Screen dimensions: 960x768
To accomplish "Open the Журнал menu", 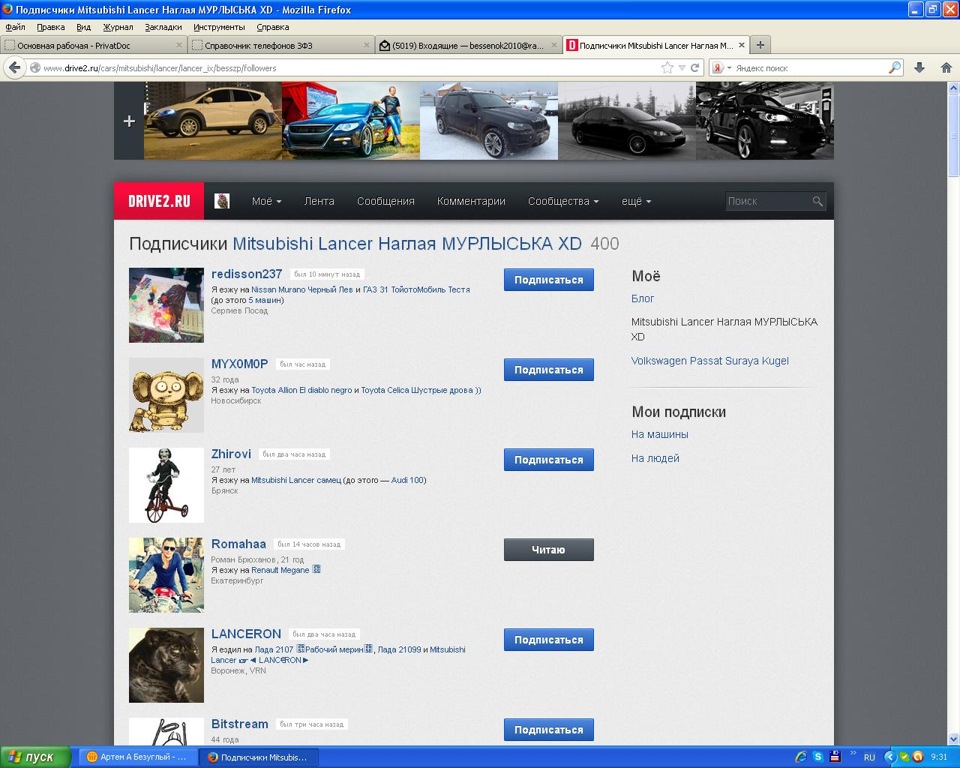I will click(x=118, y=27).
